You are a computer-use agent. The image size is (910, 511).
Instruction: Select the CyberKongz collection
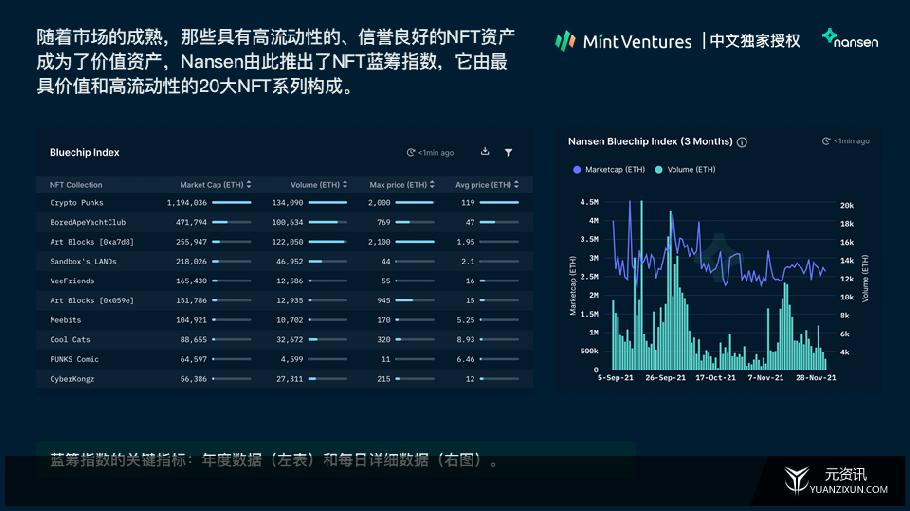[x=72, y=379]
